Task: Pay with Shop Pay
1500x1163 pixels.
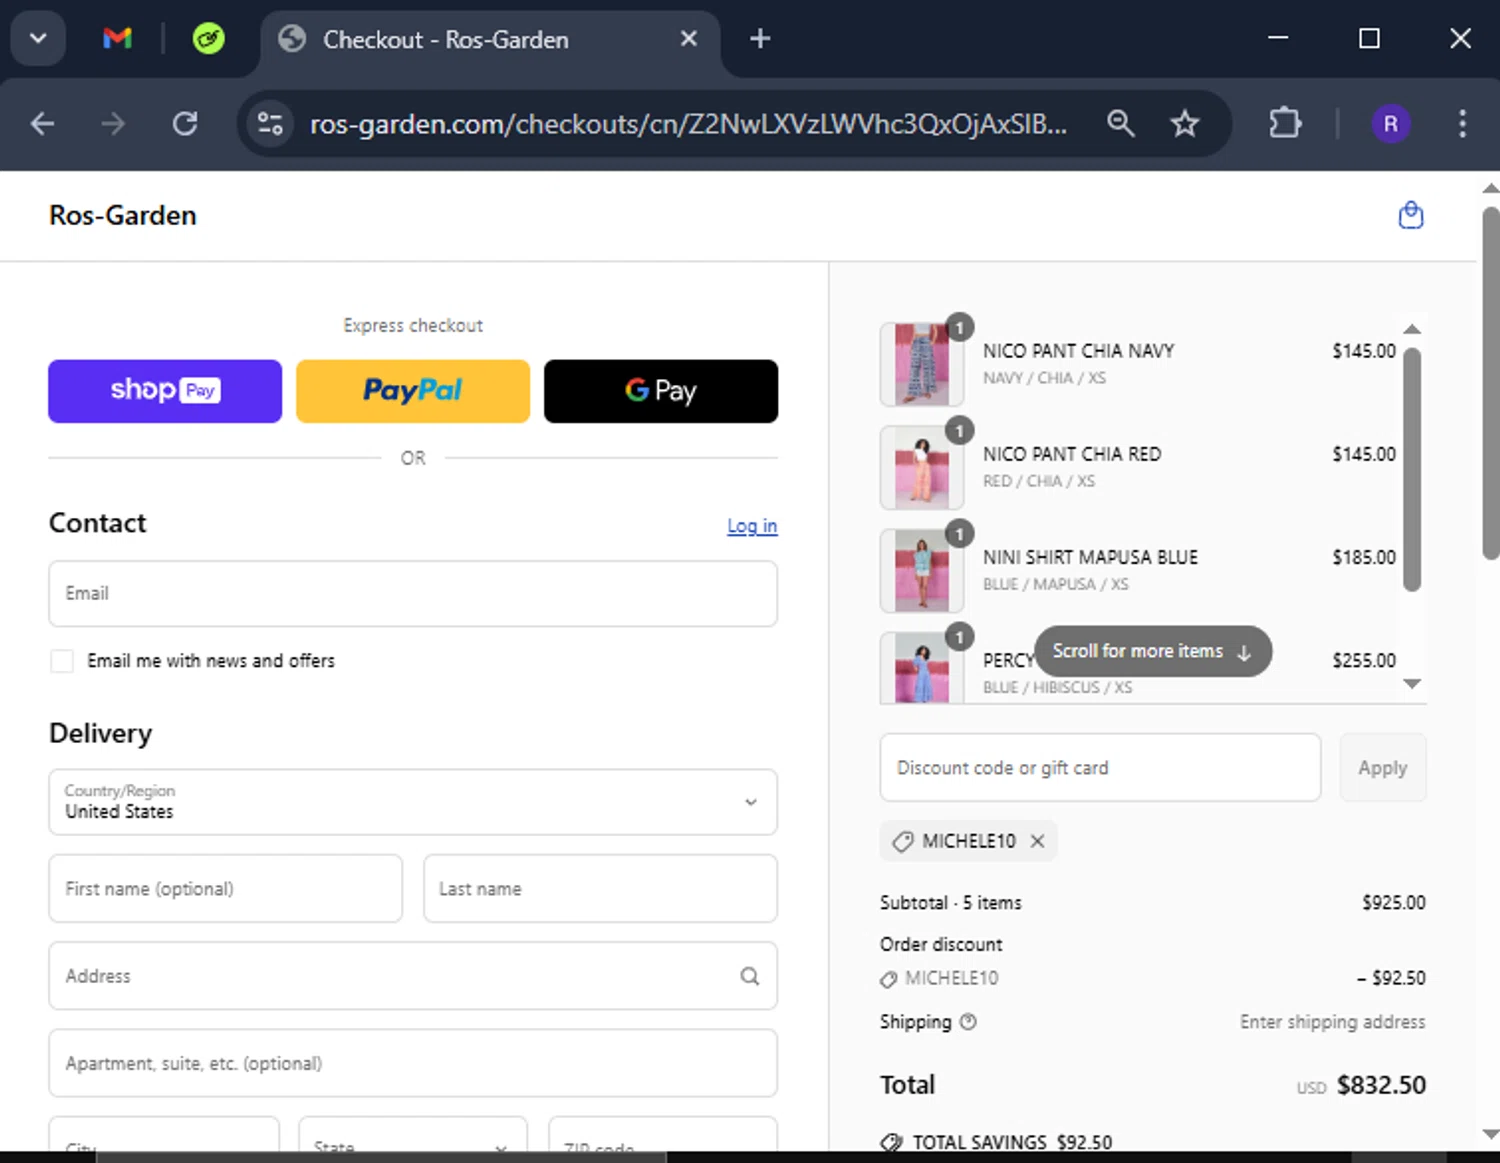Action: pyautogui.click(x=165, y=391)
